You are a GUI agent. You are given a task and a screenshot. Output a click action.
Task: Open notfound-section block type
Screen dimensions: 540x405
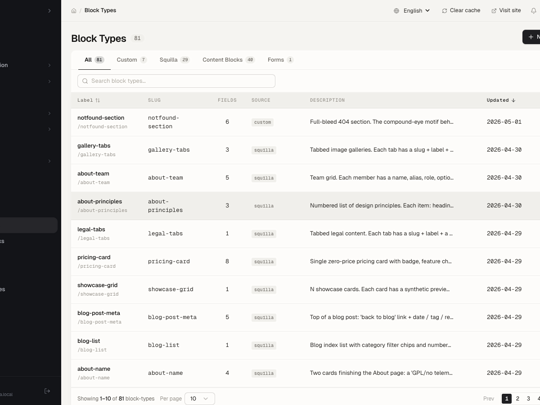(x=101, y=118)
